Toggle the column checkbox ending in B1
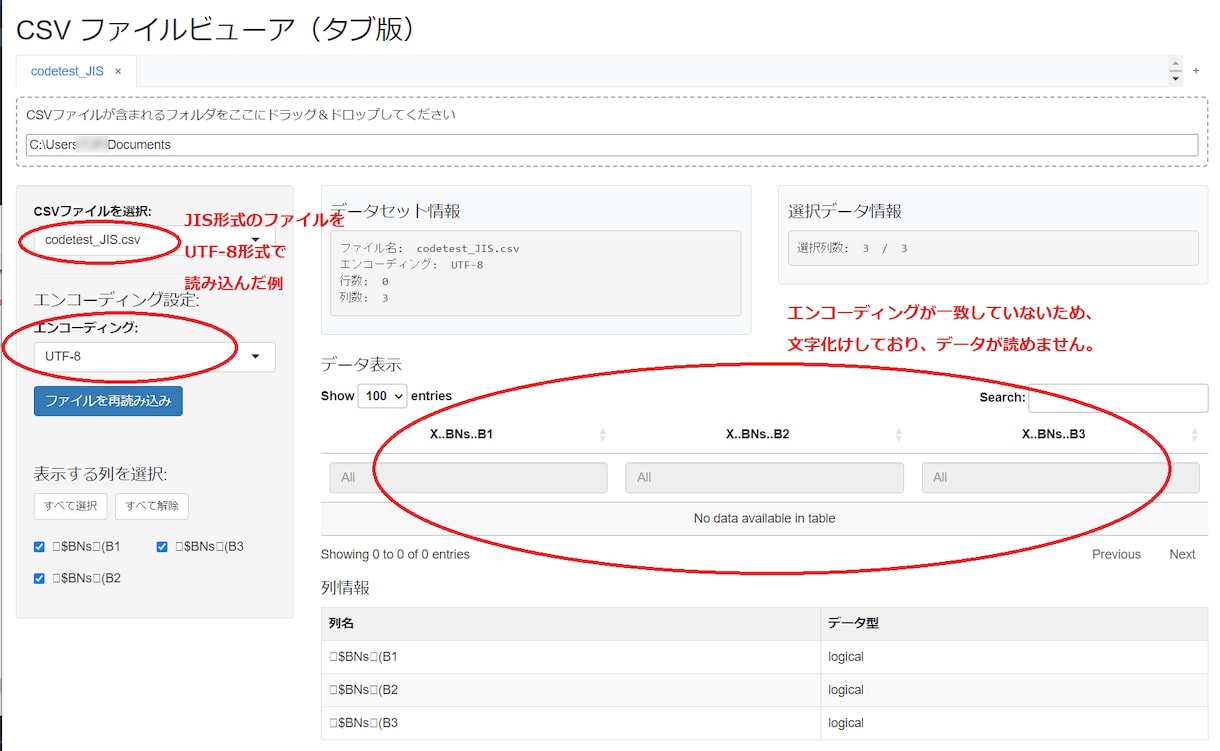The height and width of the screenshot is (751, 1220). [39, 547]
